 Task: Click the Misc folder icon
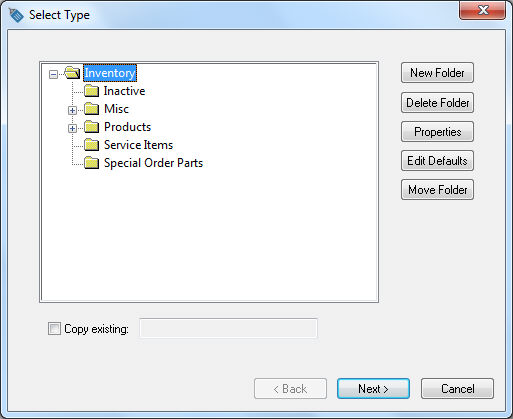coord(91,109)
